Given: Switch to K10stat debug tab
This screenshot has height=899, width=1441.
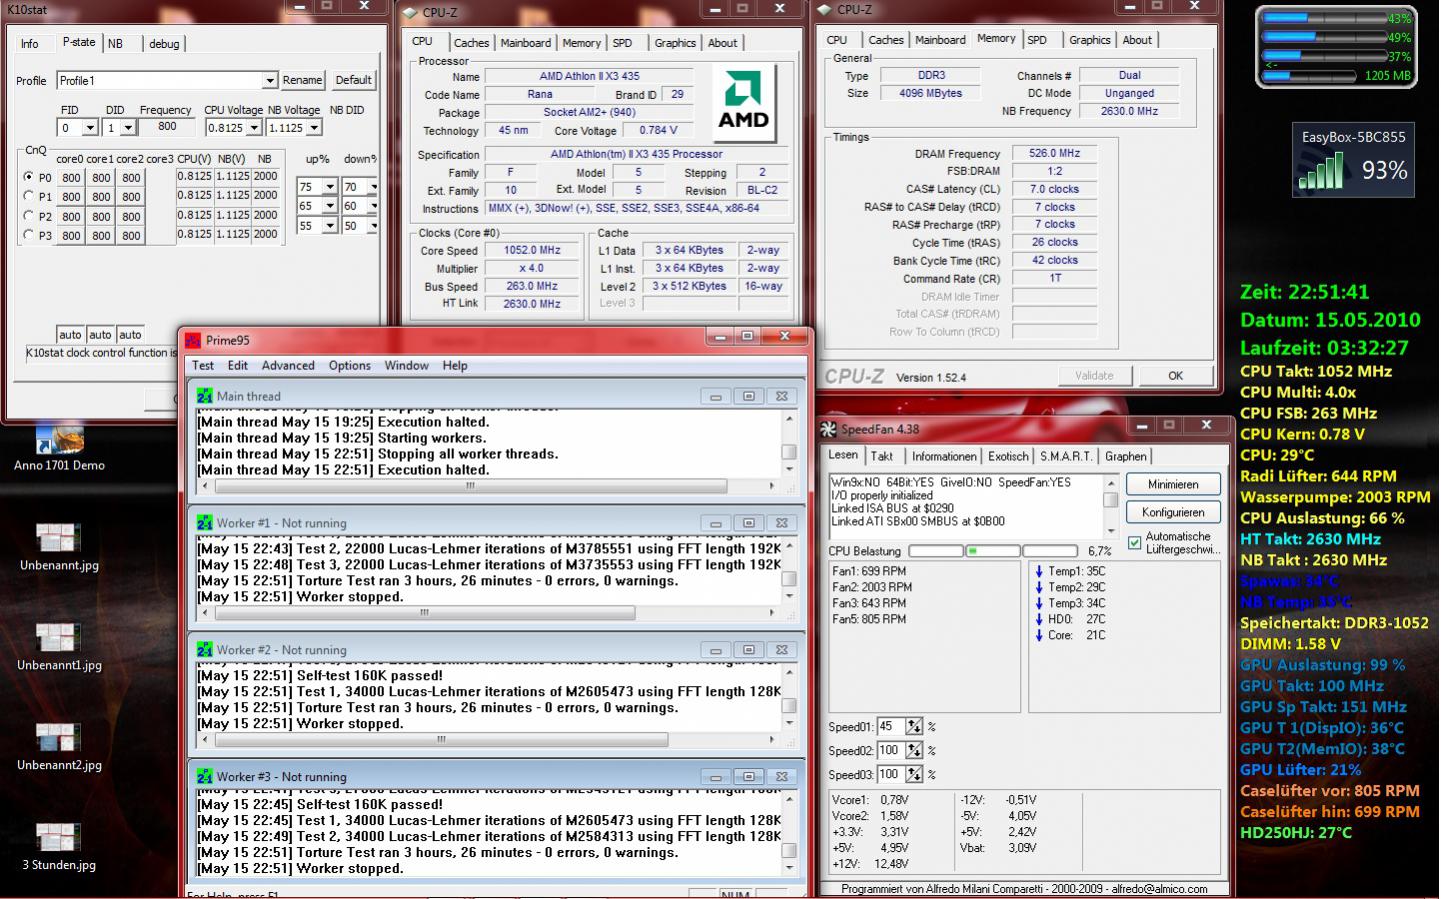Looking at the screenshot, I should point(164,44).
